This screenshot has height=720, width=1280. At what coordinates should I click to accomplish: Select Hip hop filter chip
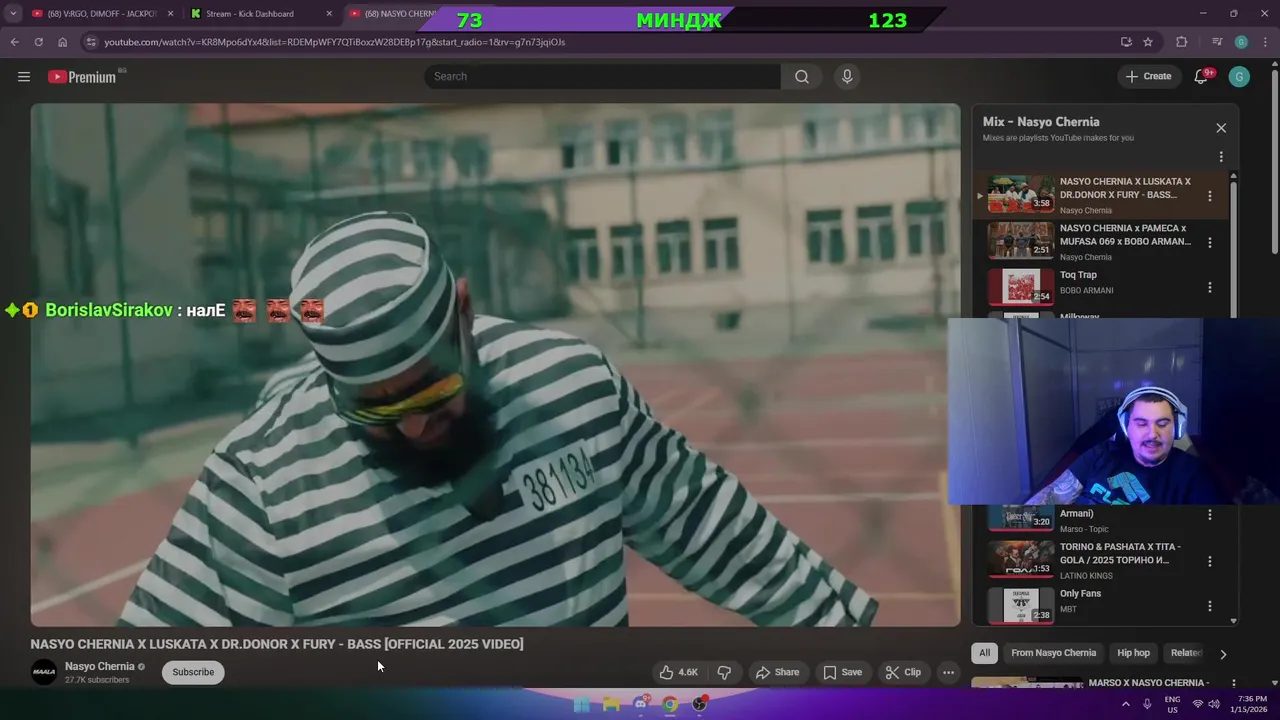1133,653
